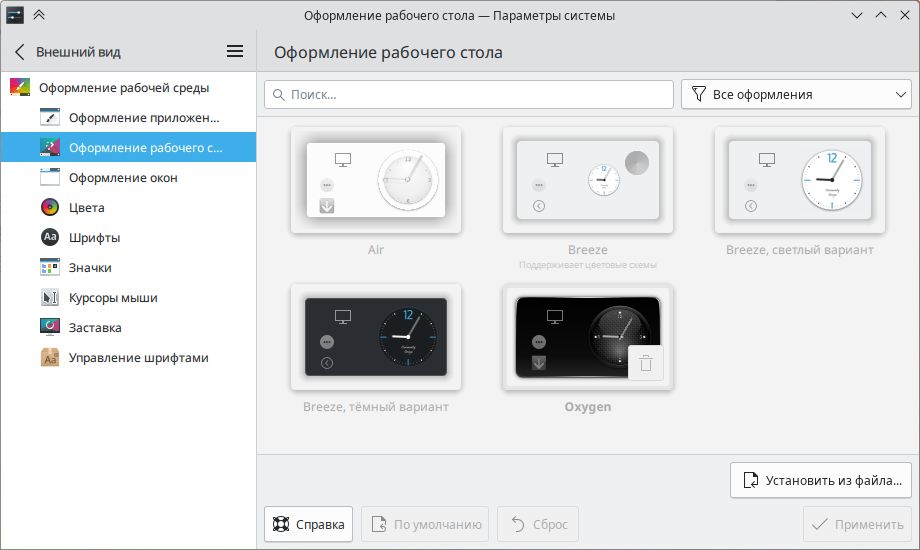The height and width of the screenshot is (550, 920).
Task: Open Шрифты settings
Action: pos(128,237)
